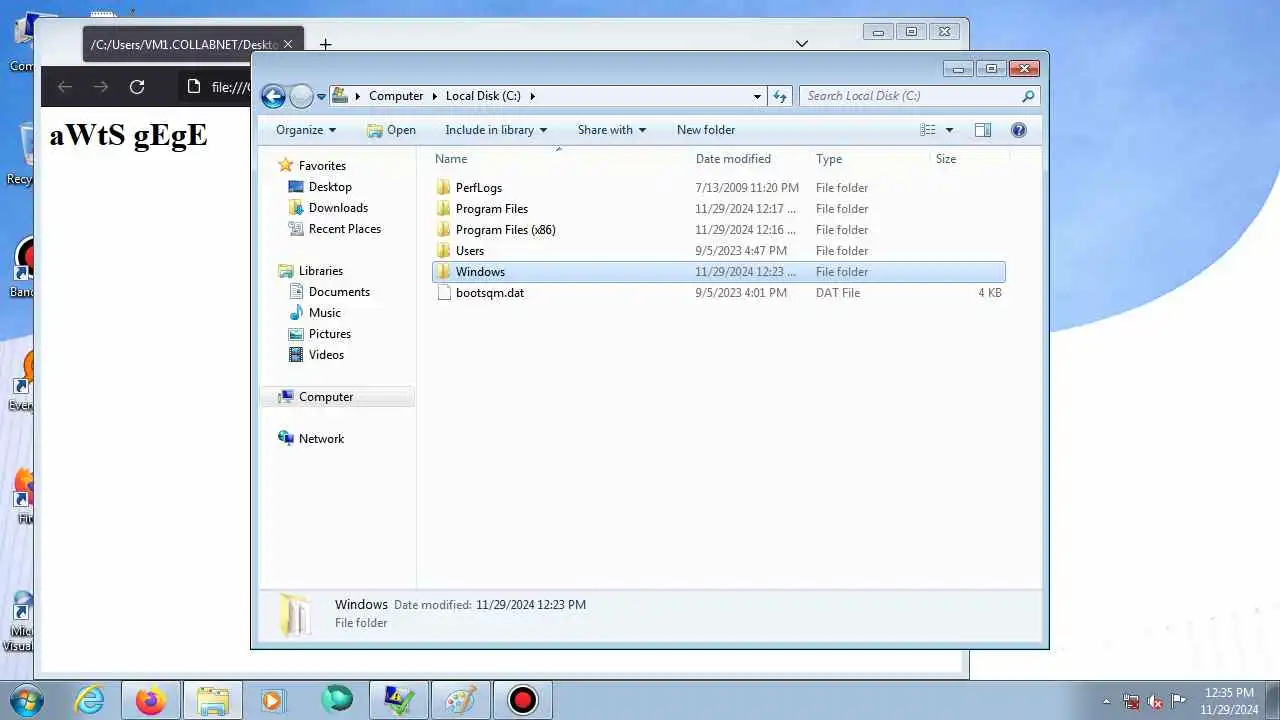
Task: Click the Change your view icon
Action: [x=928, y=130]
